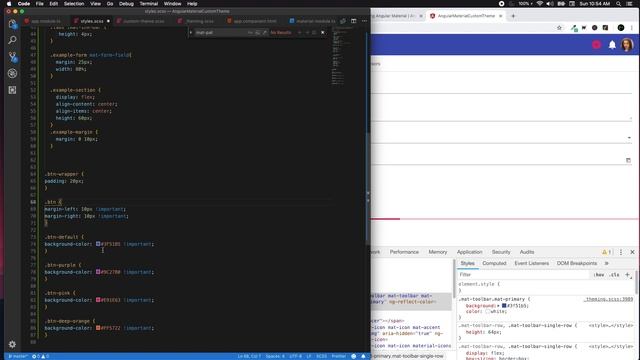Open the Performance tab in DevTools
The width and height of the screenshot is (640, 360).
click(404, 252)
